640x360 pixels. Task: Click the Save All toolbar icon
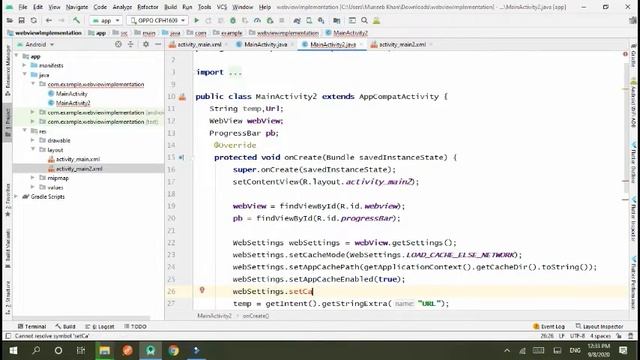21,20
